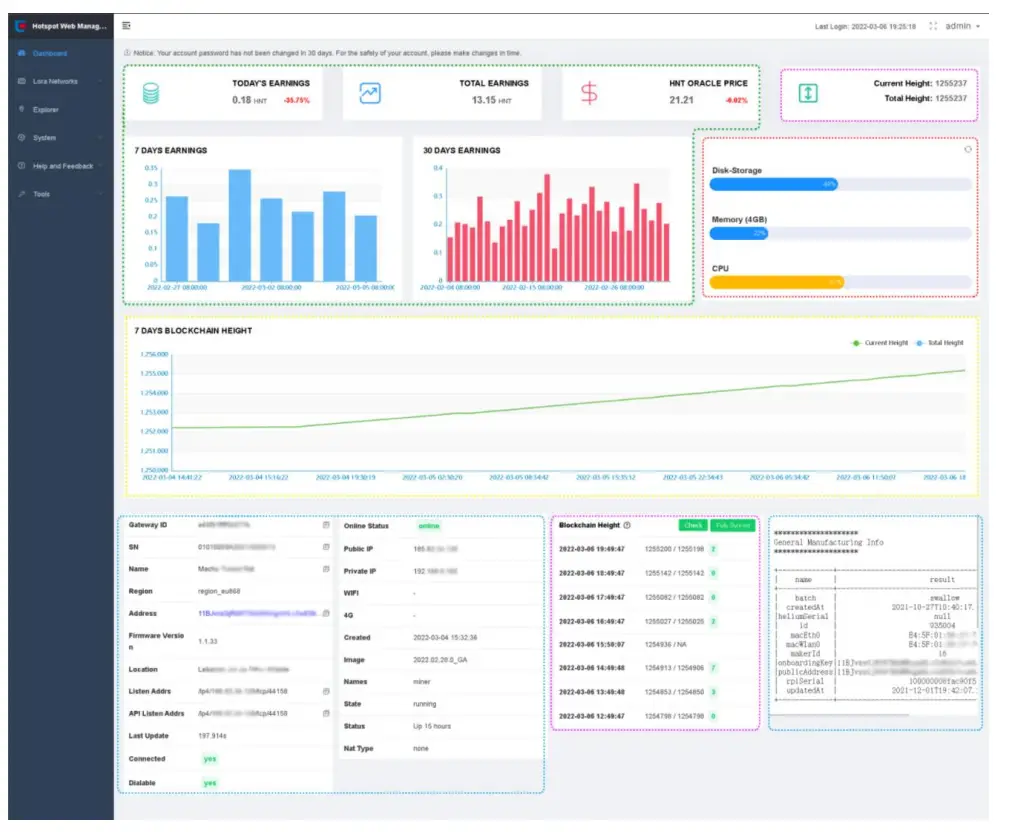The image size is (1010, 832).
Task: Collapse the sidebar with the hamburger icon
Action: 126,26
